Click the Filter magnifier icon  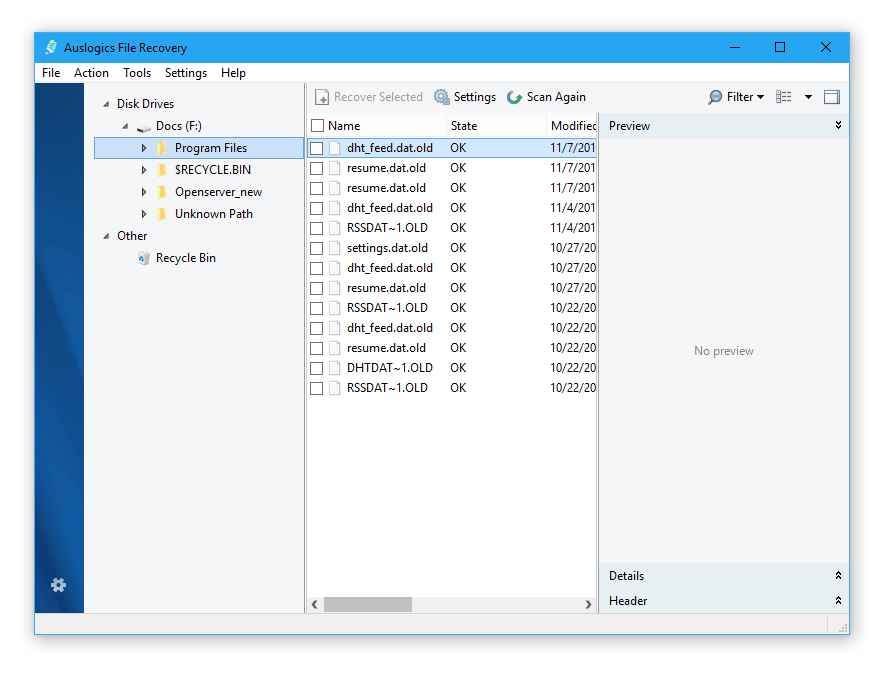tap(715, 98)
